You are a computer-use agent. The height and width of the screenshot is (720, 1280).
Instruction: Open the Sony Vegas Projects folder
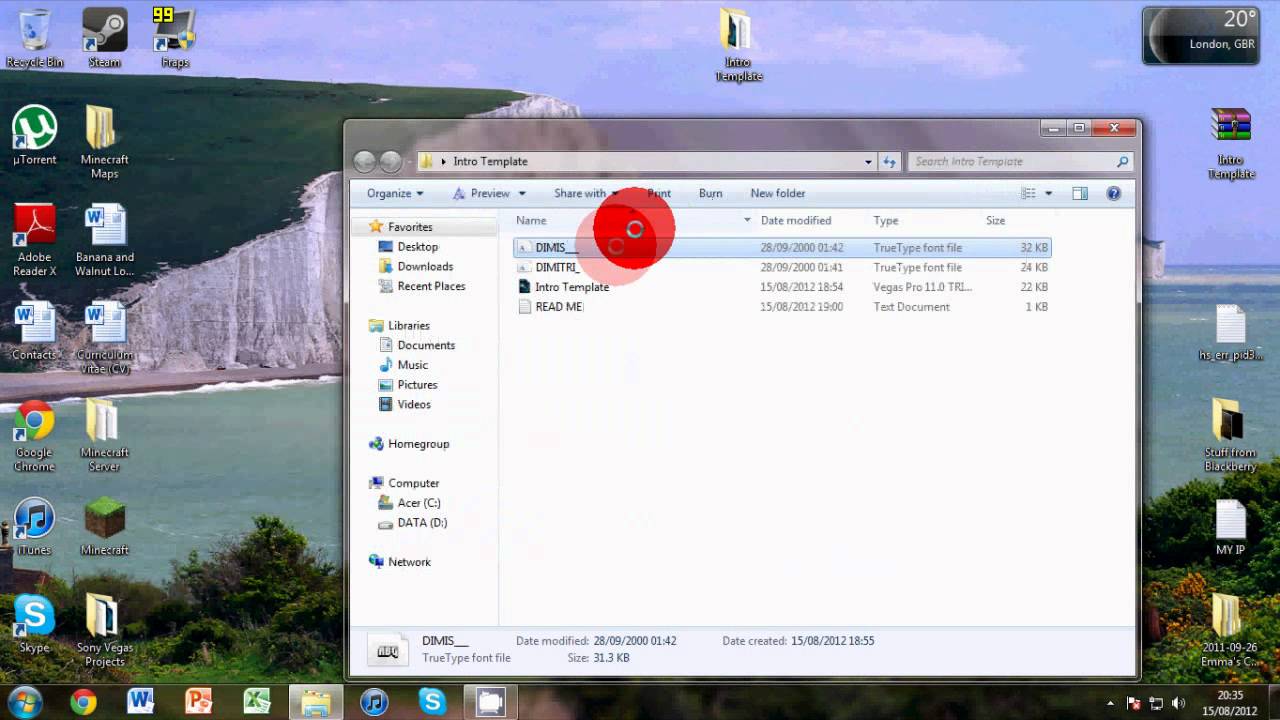(x=104, y=631)
